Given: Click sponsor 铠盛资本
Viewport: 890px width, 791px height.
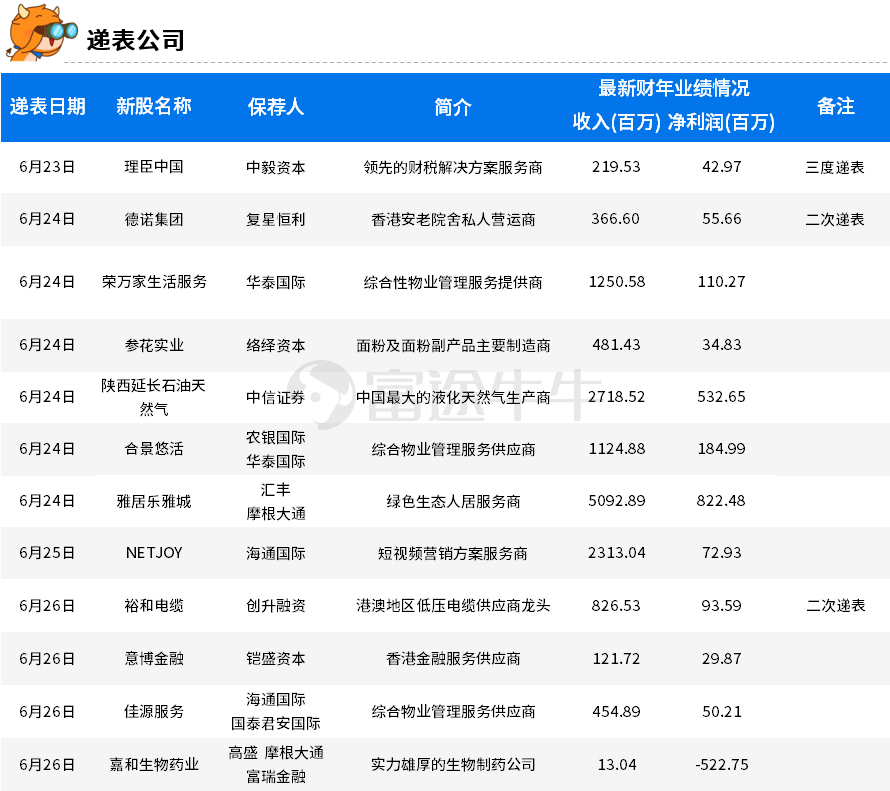Looking at the screenshot, I should 276,659.
